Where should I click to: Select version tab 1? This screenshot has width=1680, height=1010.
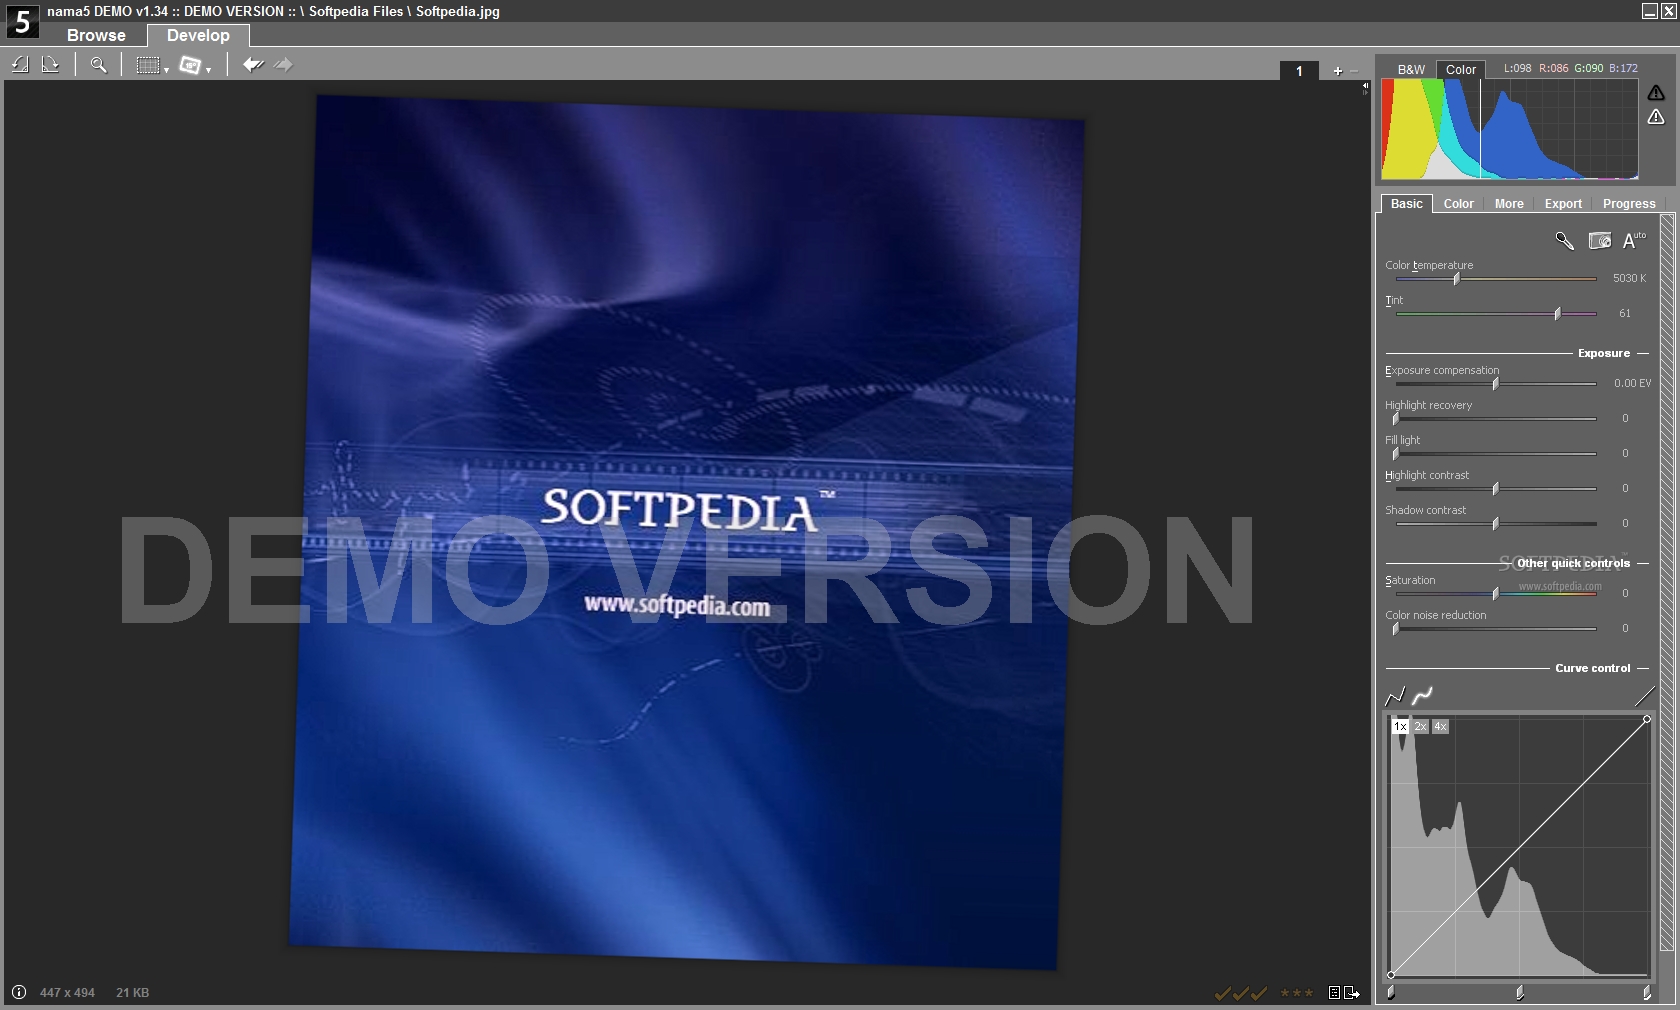pyautogui.click(x=1299, y=71)
